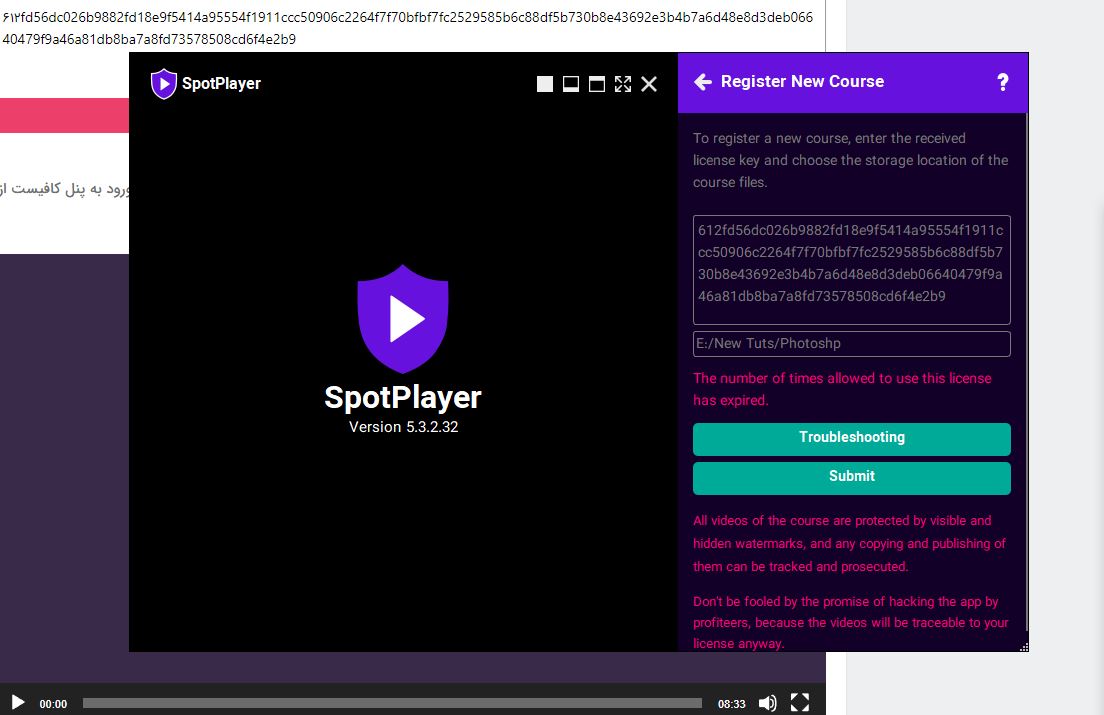Screen dimensions: 1104x715
Task: Play the video in the bottom player
Action: 18,703
